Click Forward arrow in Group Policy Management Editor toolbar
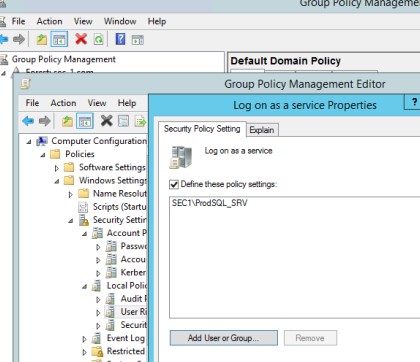The height and width of the screenshot is (362, 420). (x=45, y=121)
